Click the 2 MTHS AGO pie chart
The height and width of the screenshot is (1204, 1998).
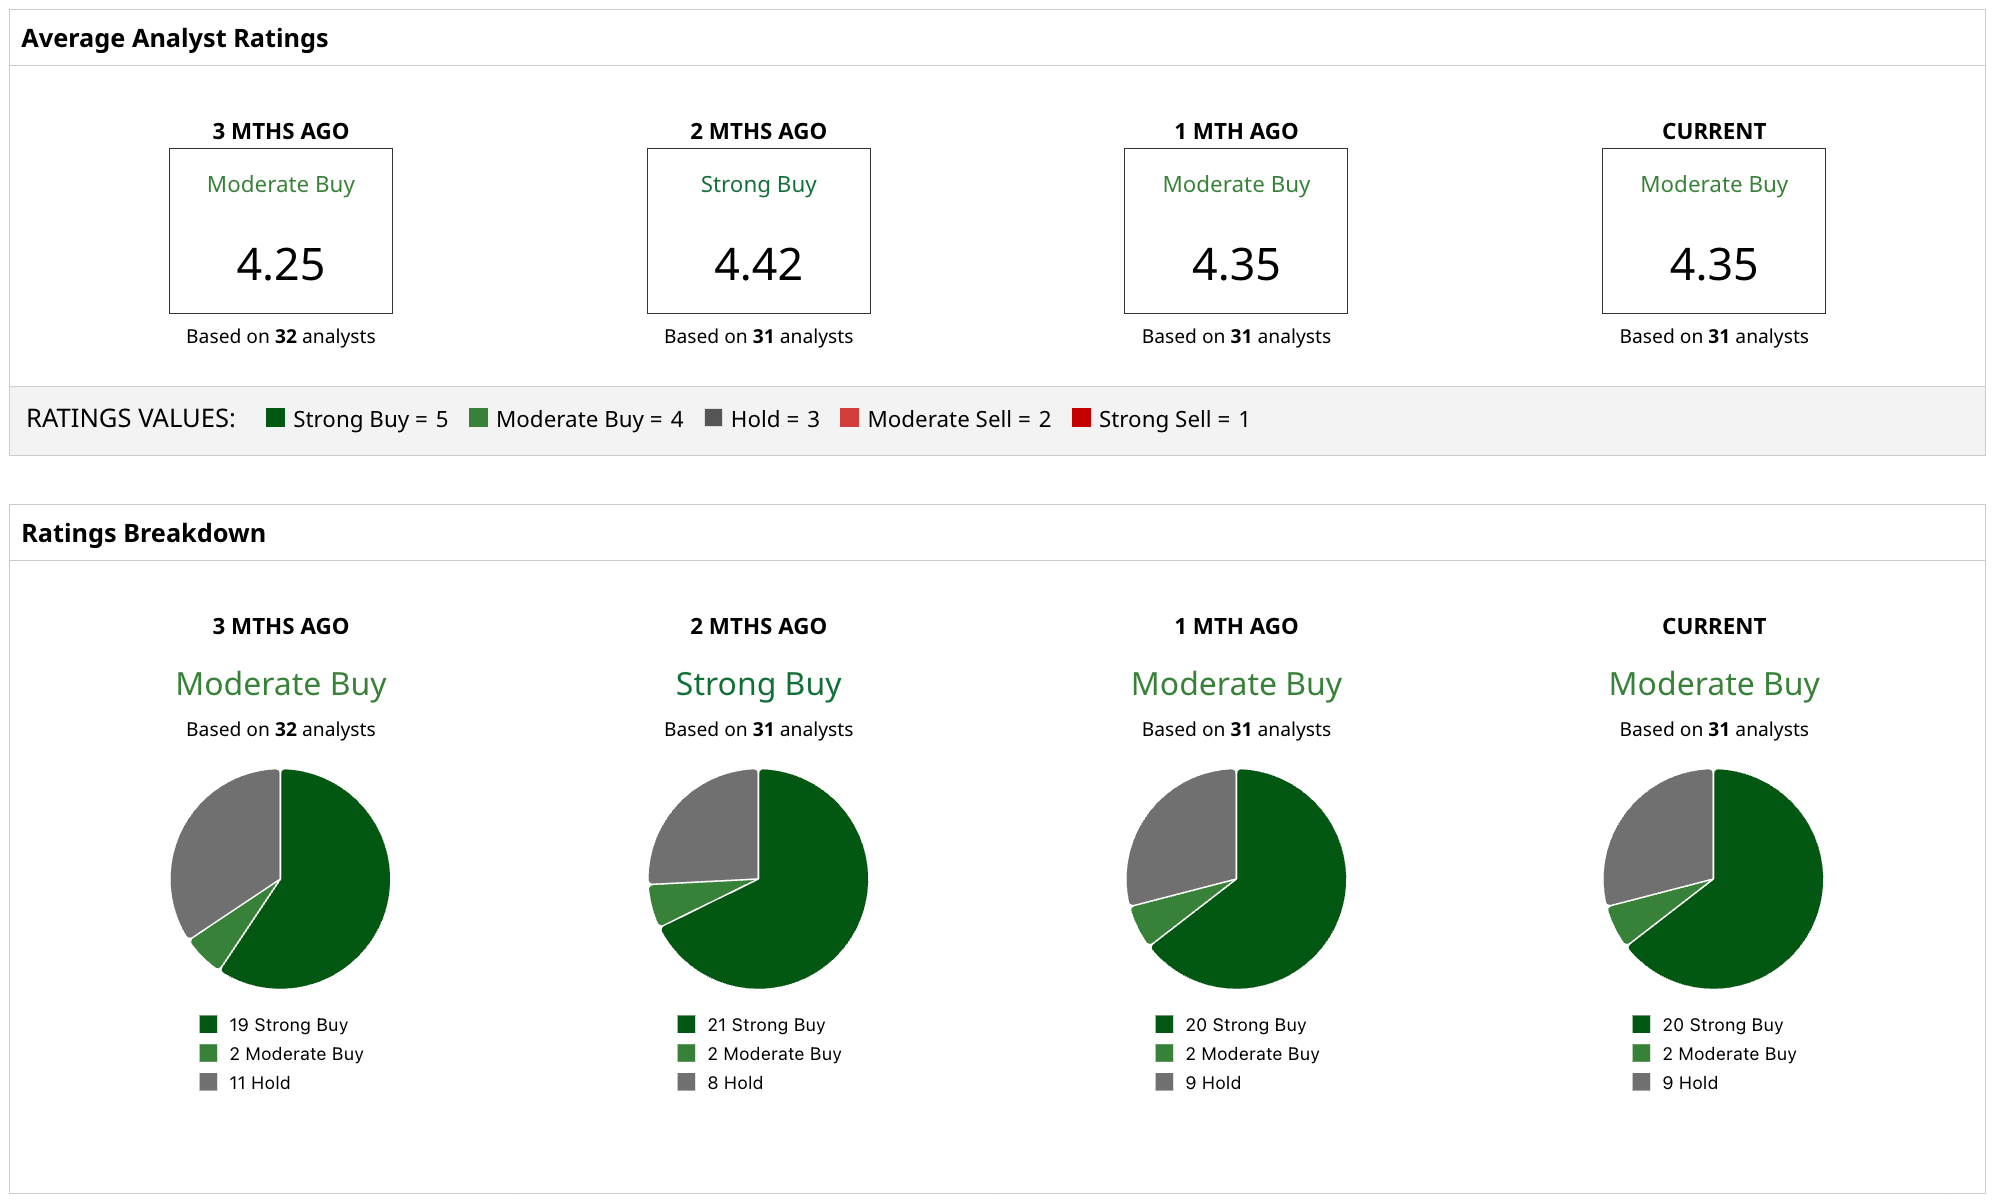pos(759,879)
